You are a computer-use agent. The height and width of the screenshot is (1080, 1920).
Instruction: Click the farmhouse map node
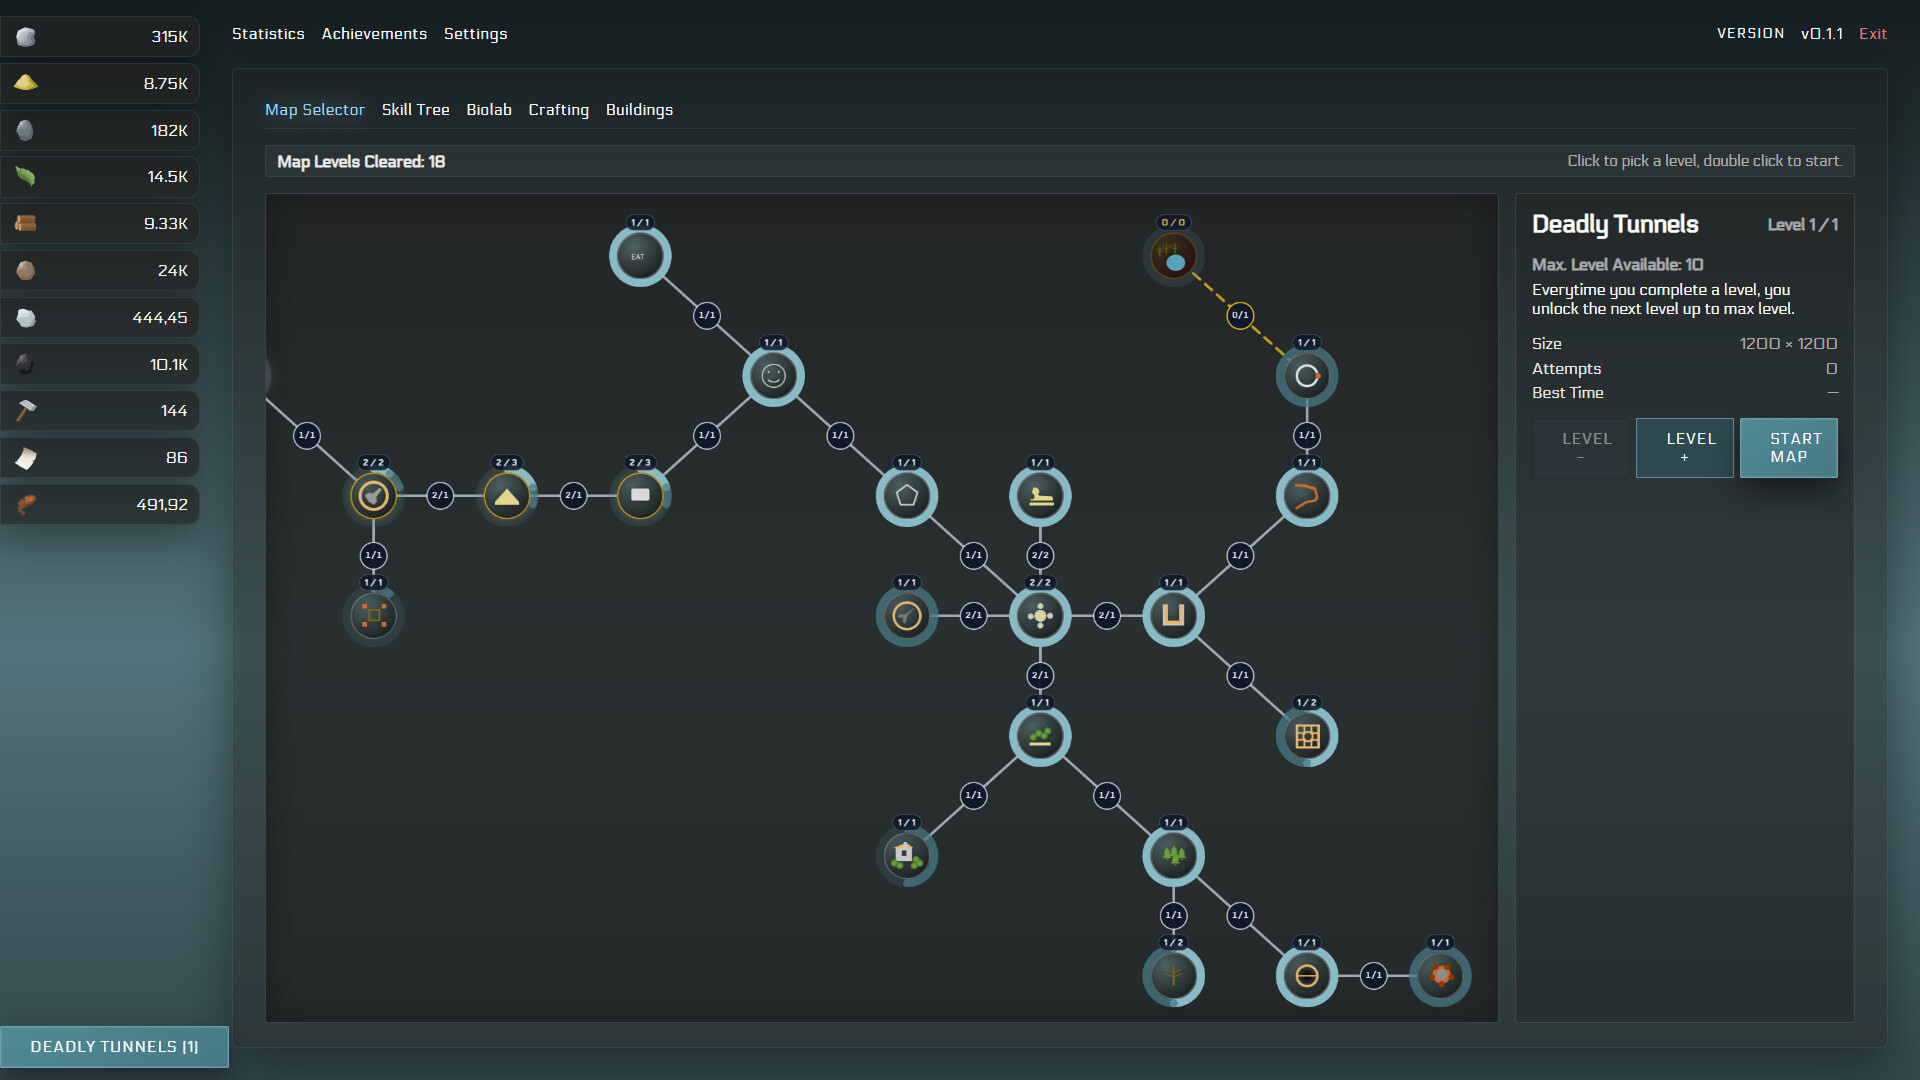pyautogui.click(x=906, y=856)
